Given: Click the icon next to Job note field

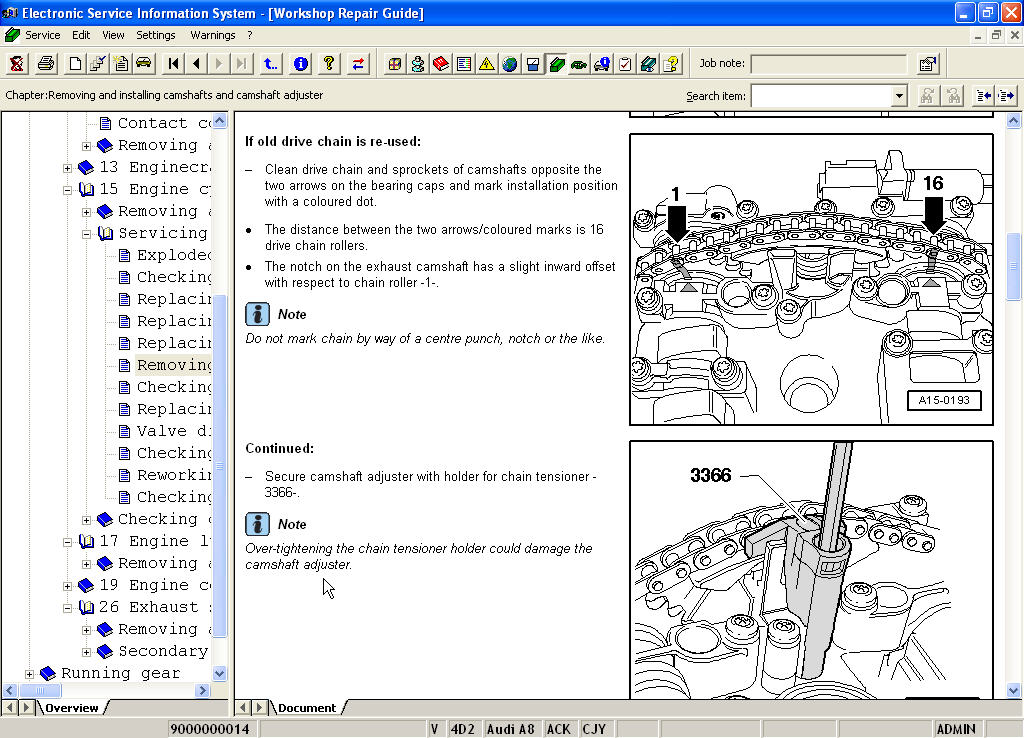Looking at the screenshot, I should click(x=927, y=64).
